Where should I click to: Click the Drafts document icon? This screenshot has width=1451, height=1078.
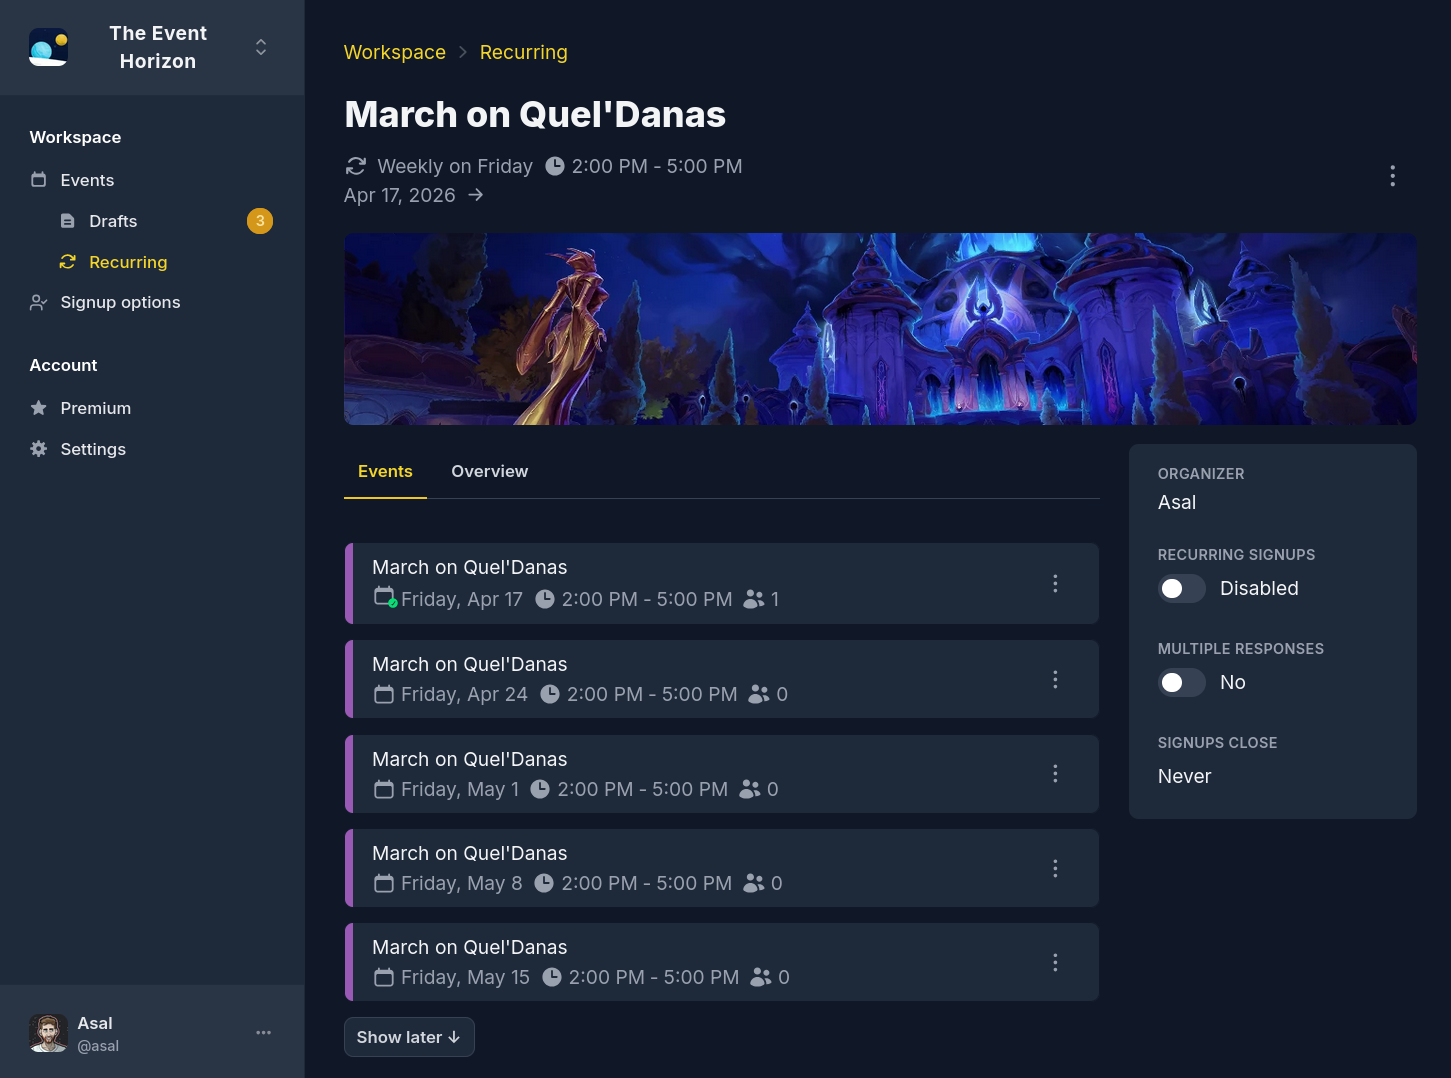click(x=67, y=220)
